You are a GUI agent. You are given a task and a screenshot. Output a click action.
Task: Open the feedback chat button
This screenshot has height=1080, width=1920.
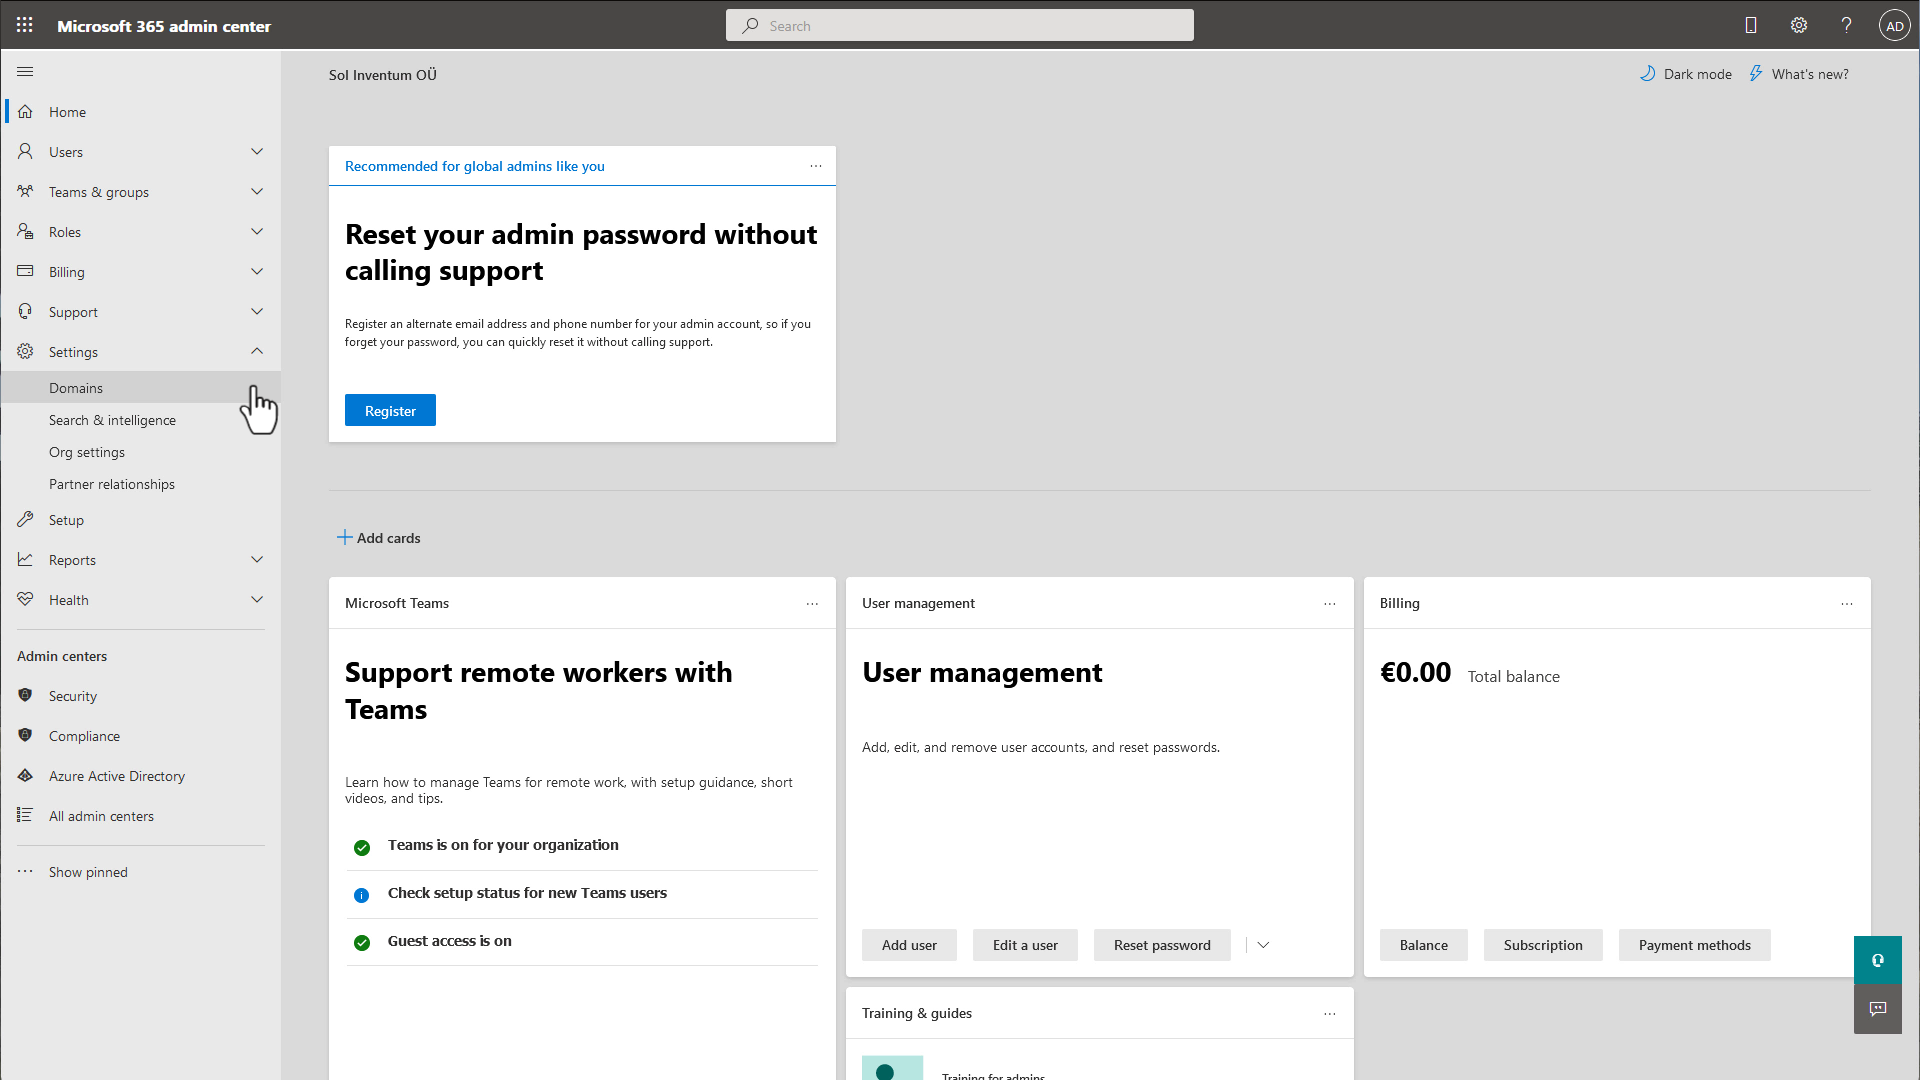point(1878,1009)
